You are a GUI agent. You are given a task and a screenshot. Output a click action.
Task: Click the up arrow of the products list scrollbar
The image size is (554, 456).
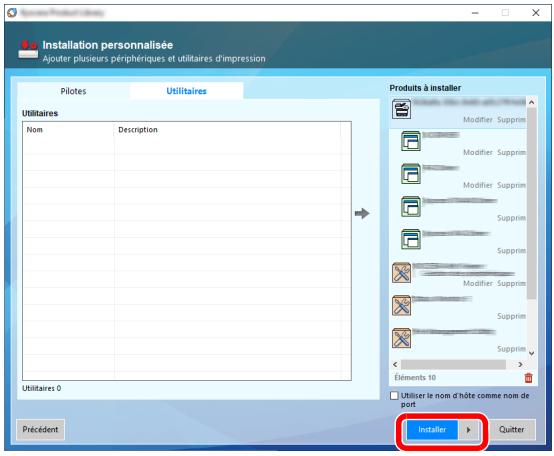531,102
